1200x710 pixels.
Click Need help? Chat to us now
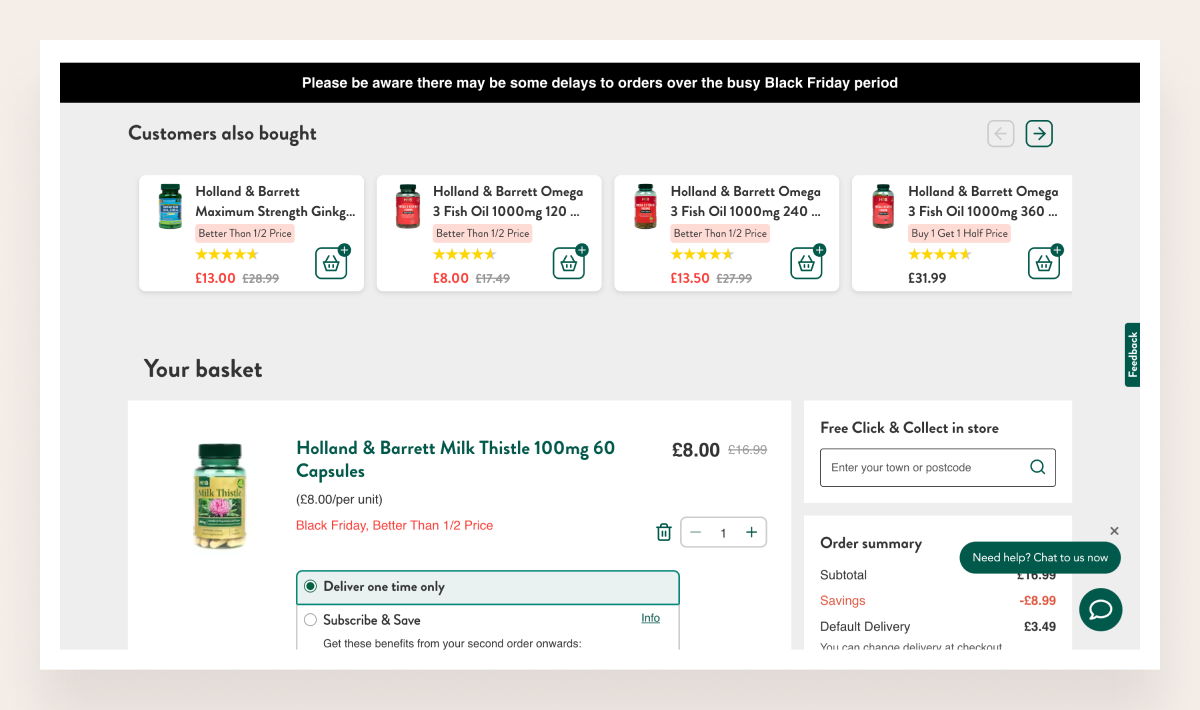[1040, 558]
